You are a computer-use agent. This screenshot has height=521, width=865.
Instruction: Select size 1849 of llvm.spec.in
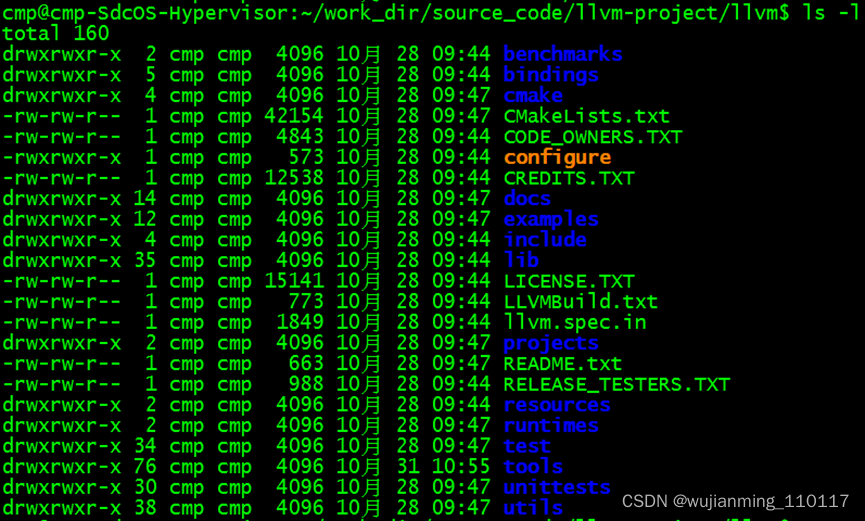click(300, 322)
